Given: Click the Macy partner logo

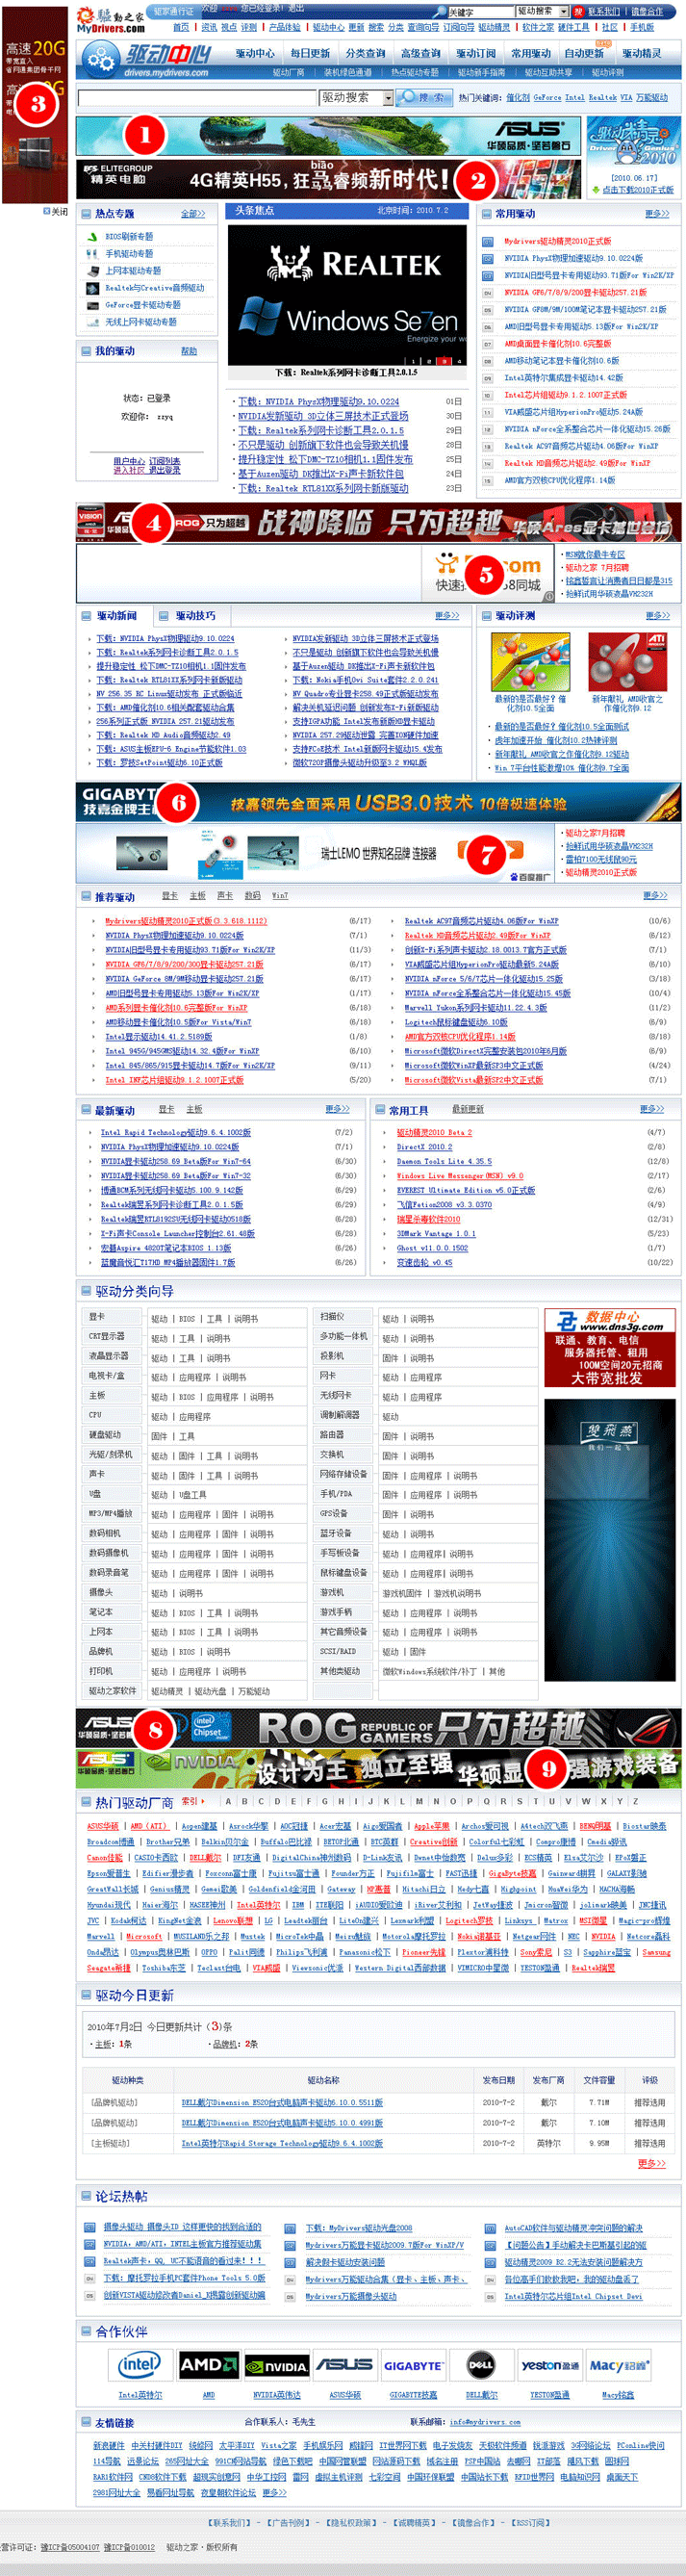Looking at the screenshot, I should coord(618,2364).
